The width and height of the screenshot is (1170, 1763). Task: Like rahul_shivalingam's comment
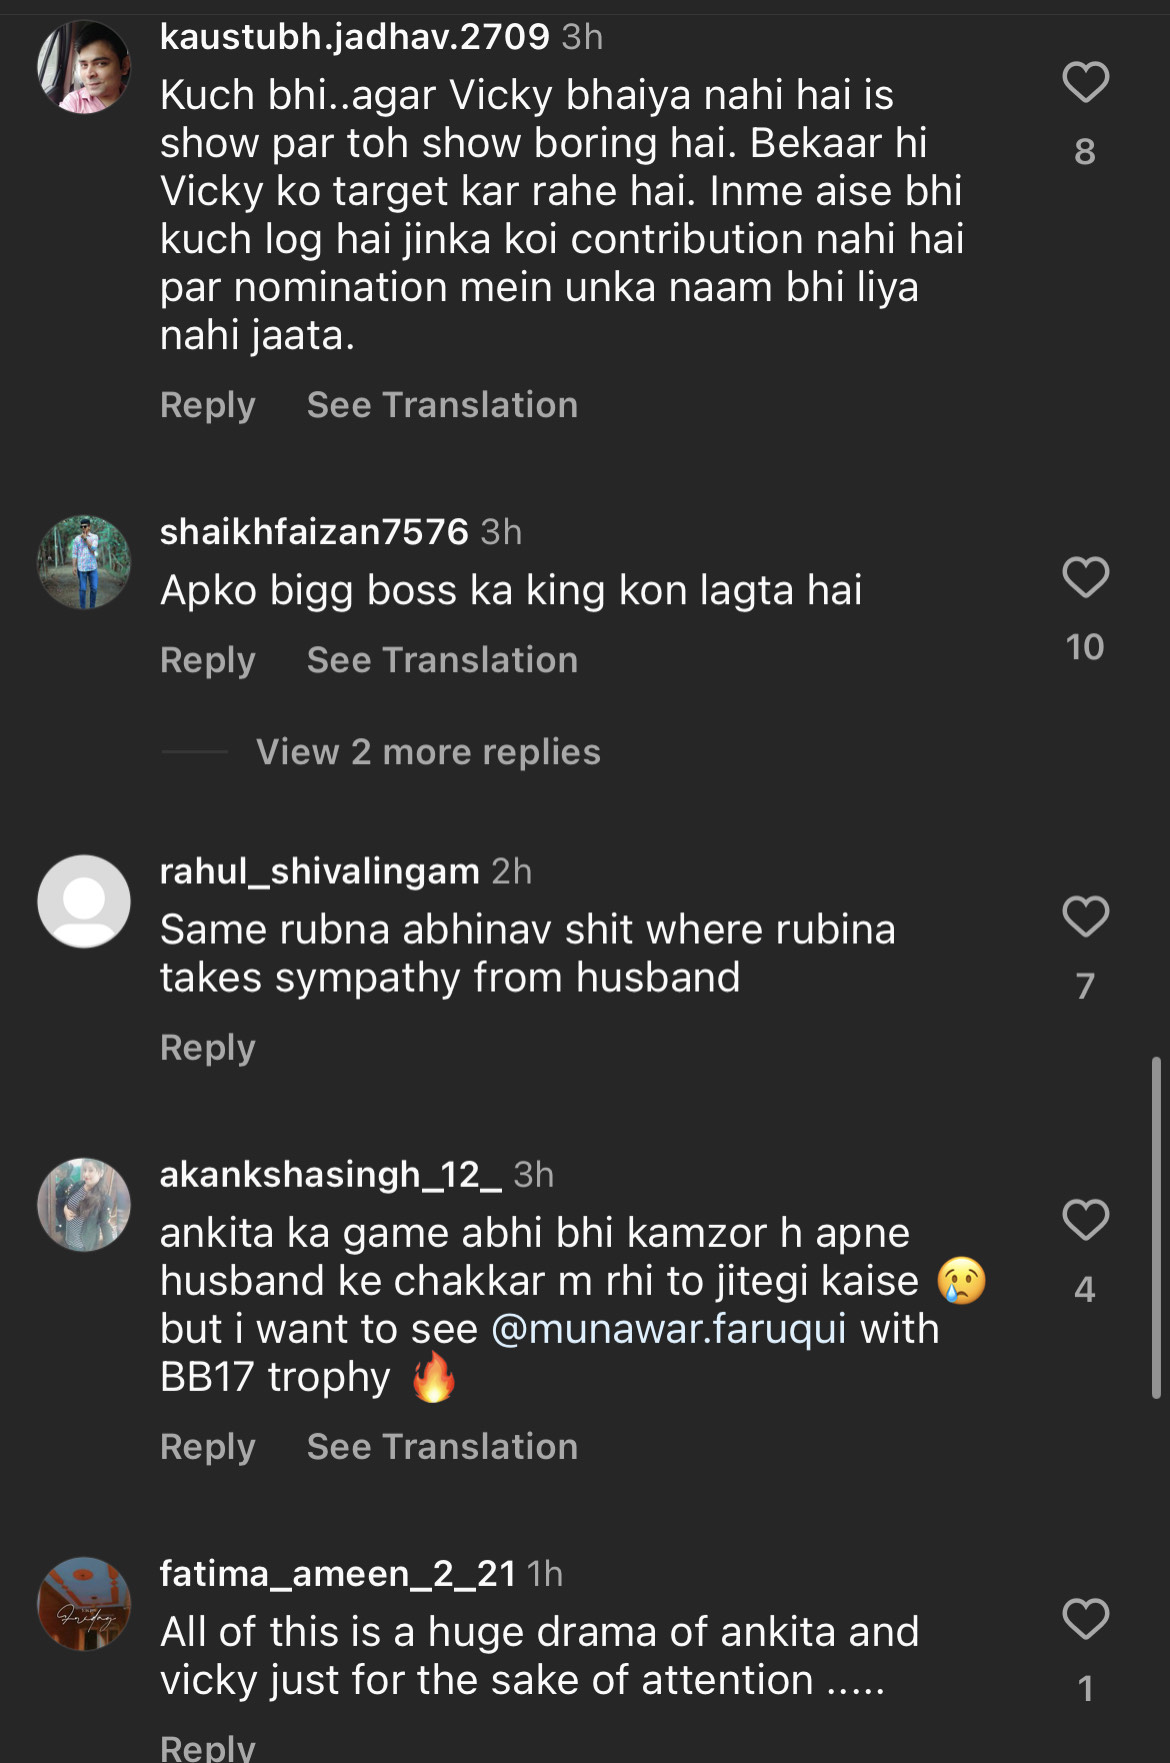[x=1085, y=917]
